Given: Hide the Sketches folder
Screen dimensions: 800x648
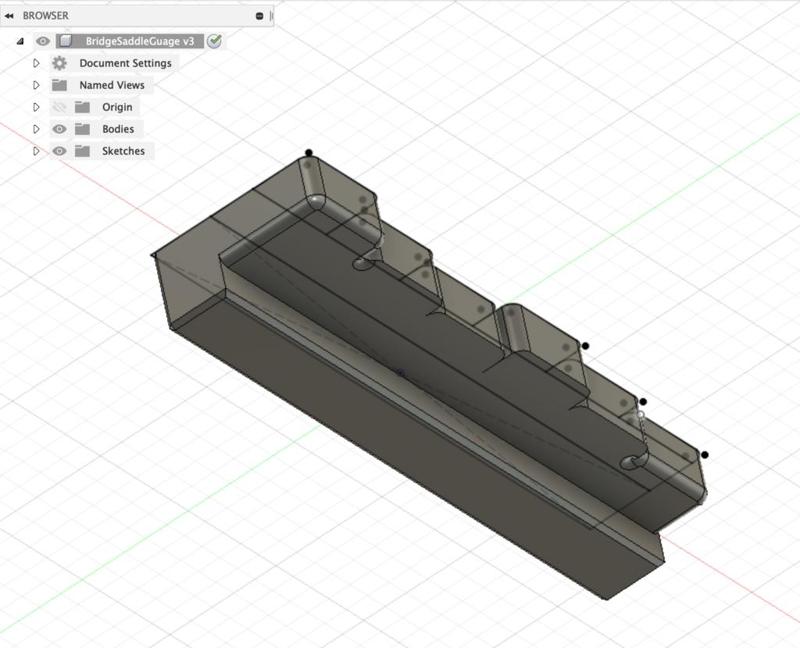Looking at the screenshot, I should point(59,151).
